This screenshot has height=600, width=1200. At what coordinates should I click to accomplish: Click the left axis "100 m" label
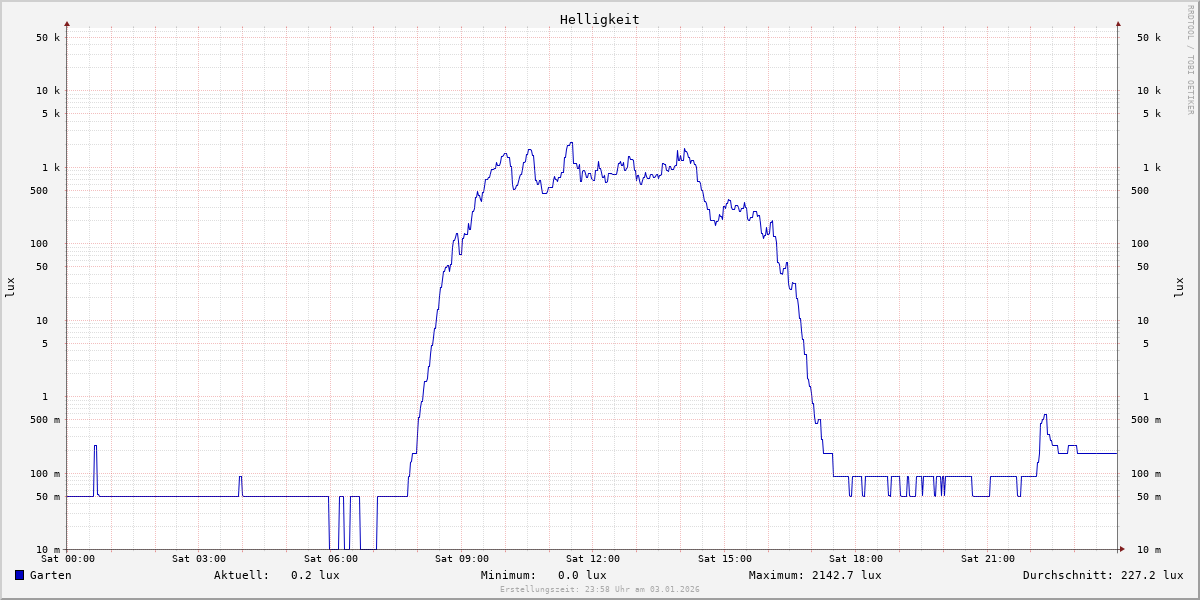point(45,474)
